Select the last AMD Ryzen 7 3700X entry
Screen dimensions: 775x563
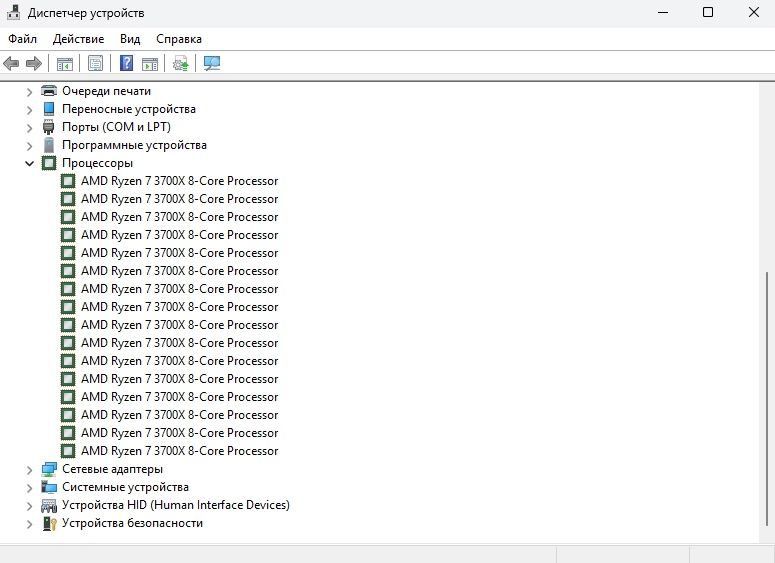tap(179, 451)
